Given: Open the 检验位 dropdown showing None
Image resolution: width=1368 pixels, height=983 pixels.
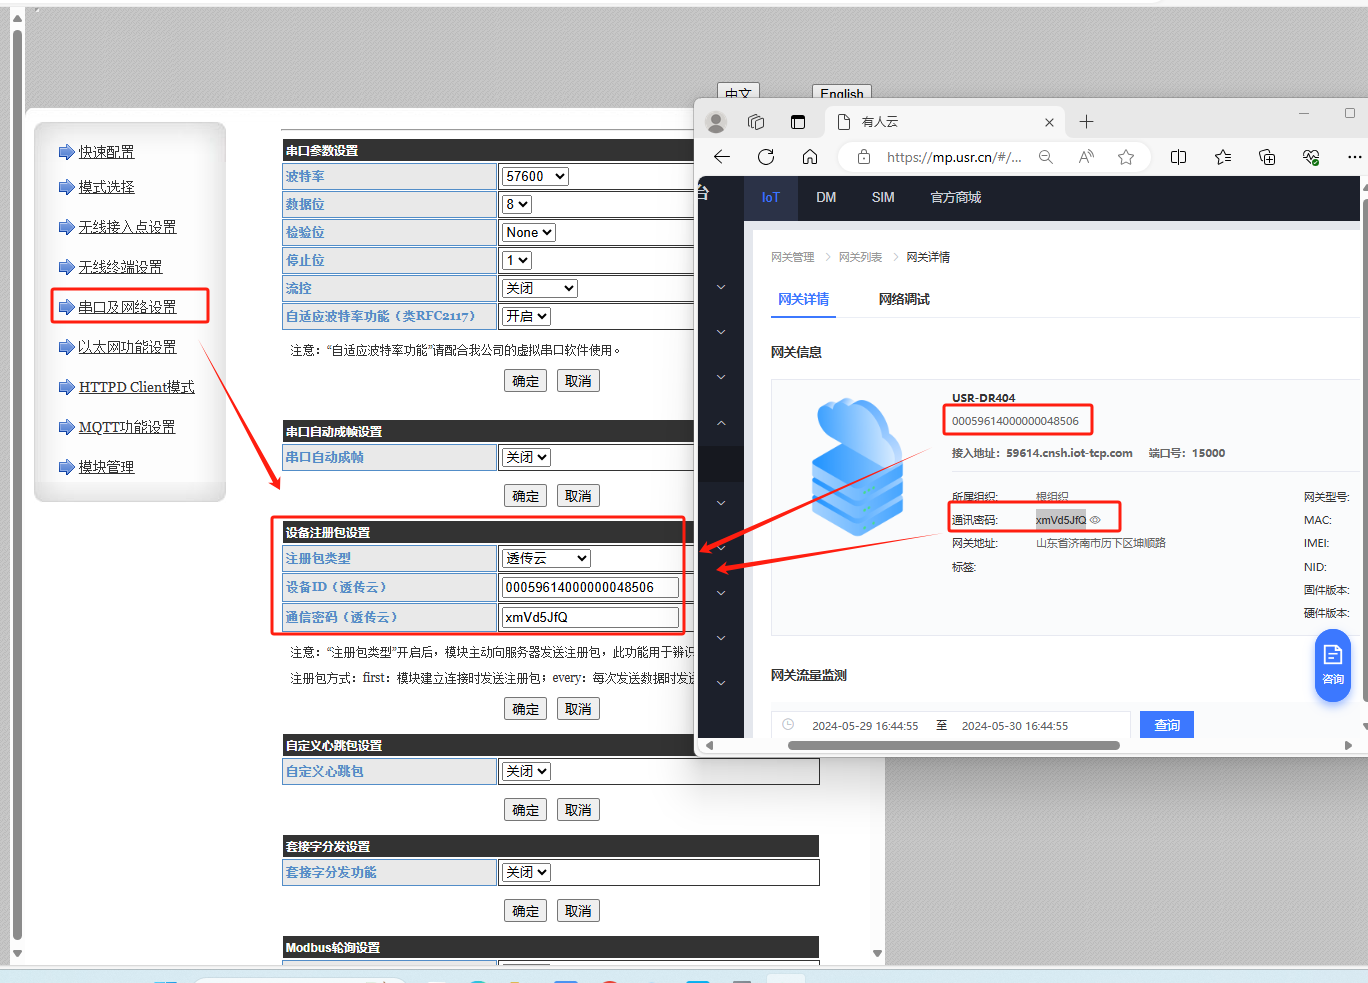Looking at the screenshot, I should 529,232.
